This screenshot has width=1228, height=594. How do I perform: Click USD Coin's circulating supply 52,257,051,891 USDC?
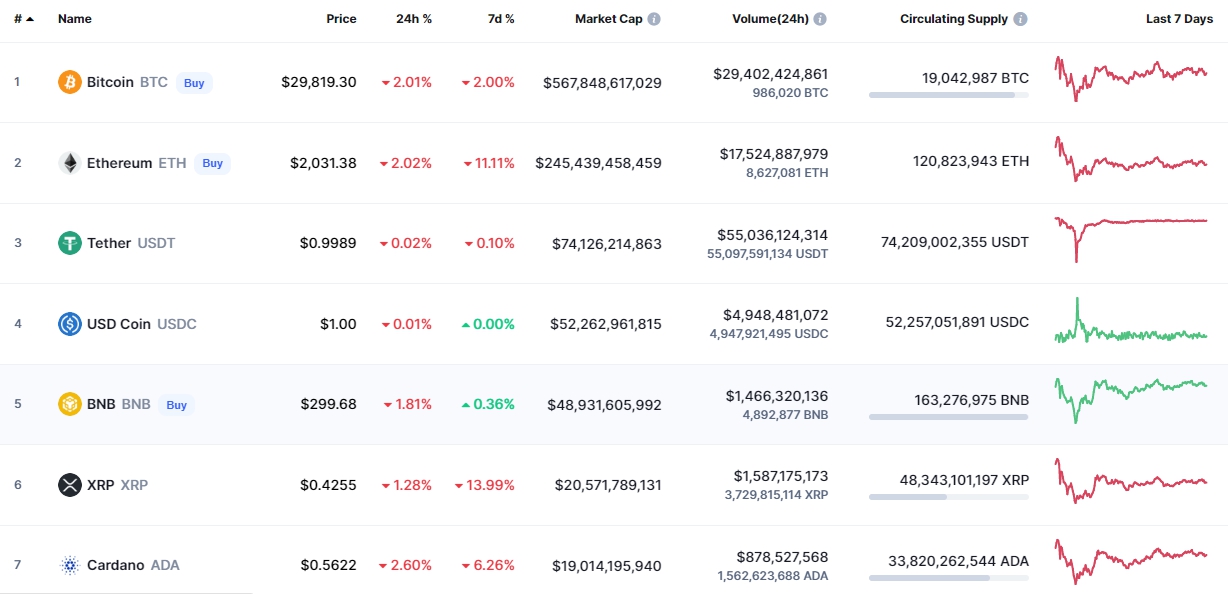tap(957, 322)
